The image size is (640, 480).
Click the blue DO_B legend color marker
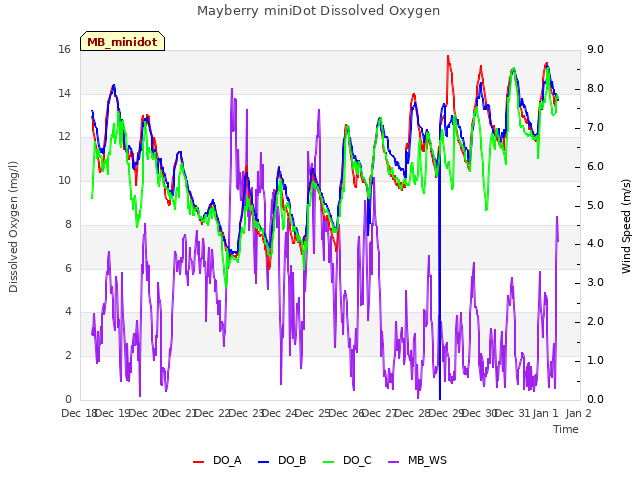click(264, 462)
